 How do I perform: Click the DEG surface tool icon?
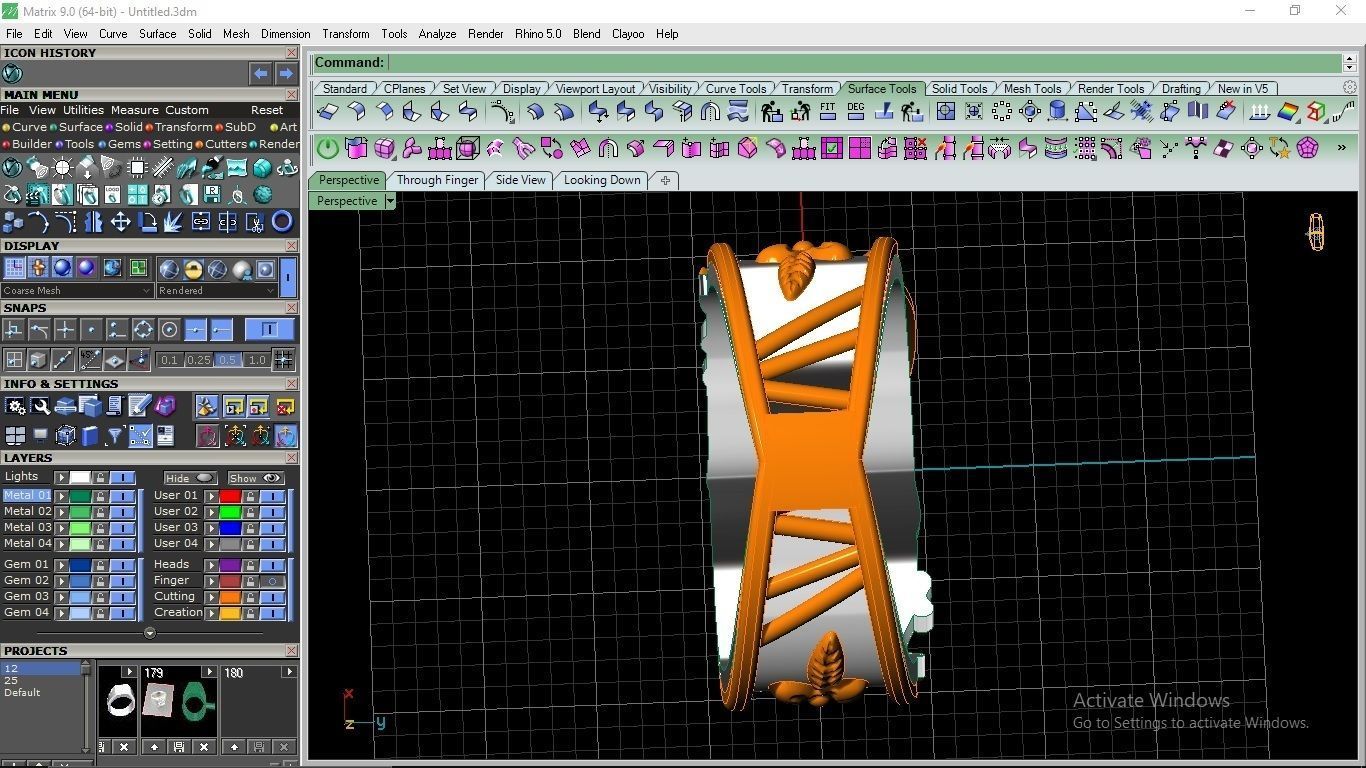pos(856,111)
